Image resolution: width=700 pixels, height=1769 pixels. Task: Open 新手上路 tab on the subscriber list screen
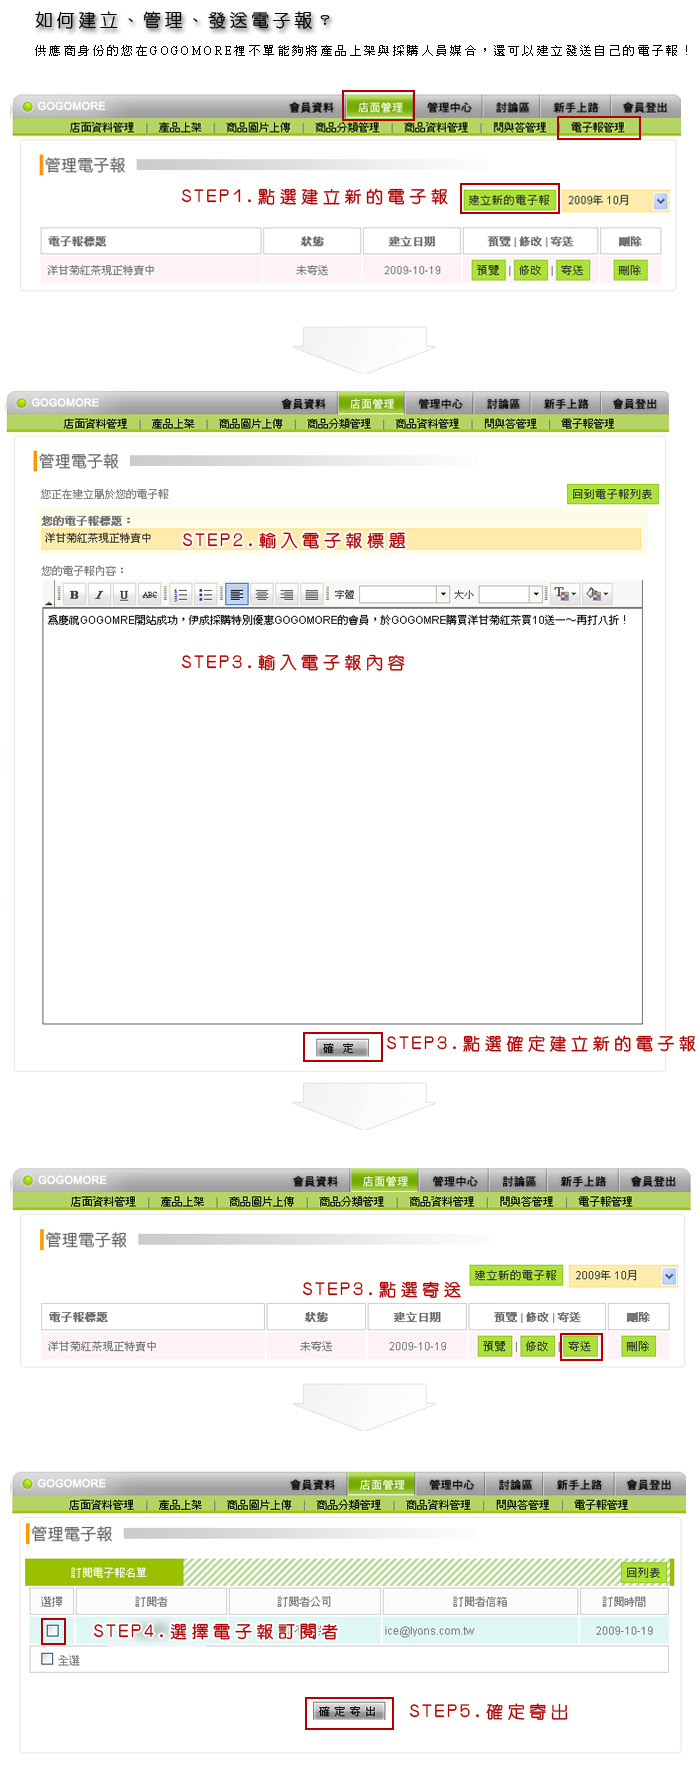(x=580, y=1485)
